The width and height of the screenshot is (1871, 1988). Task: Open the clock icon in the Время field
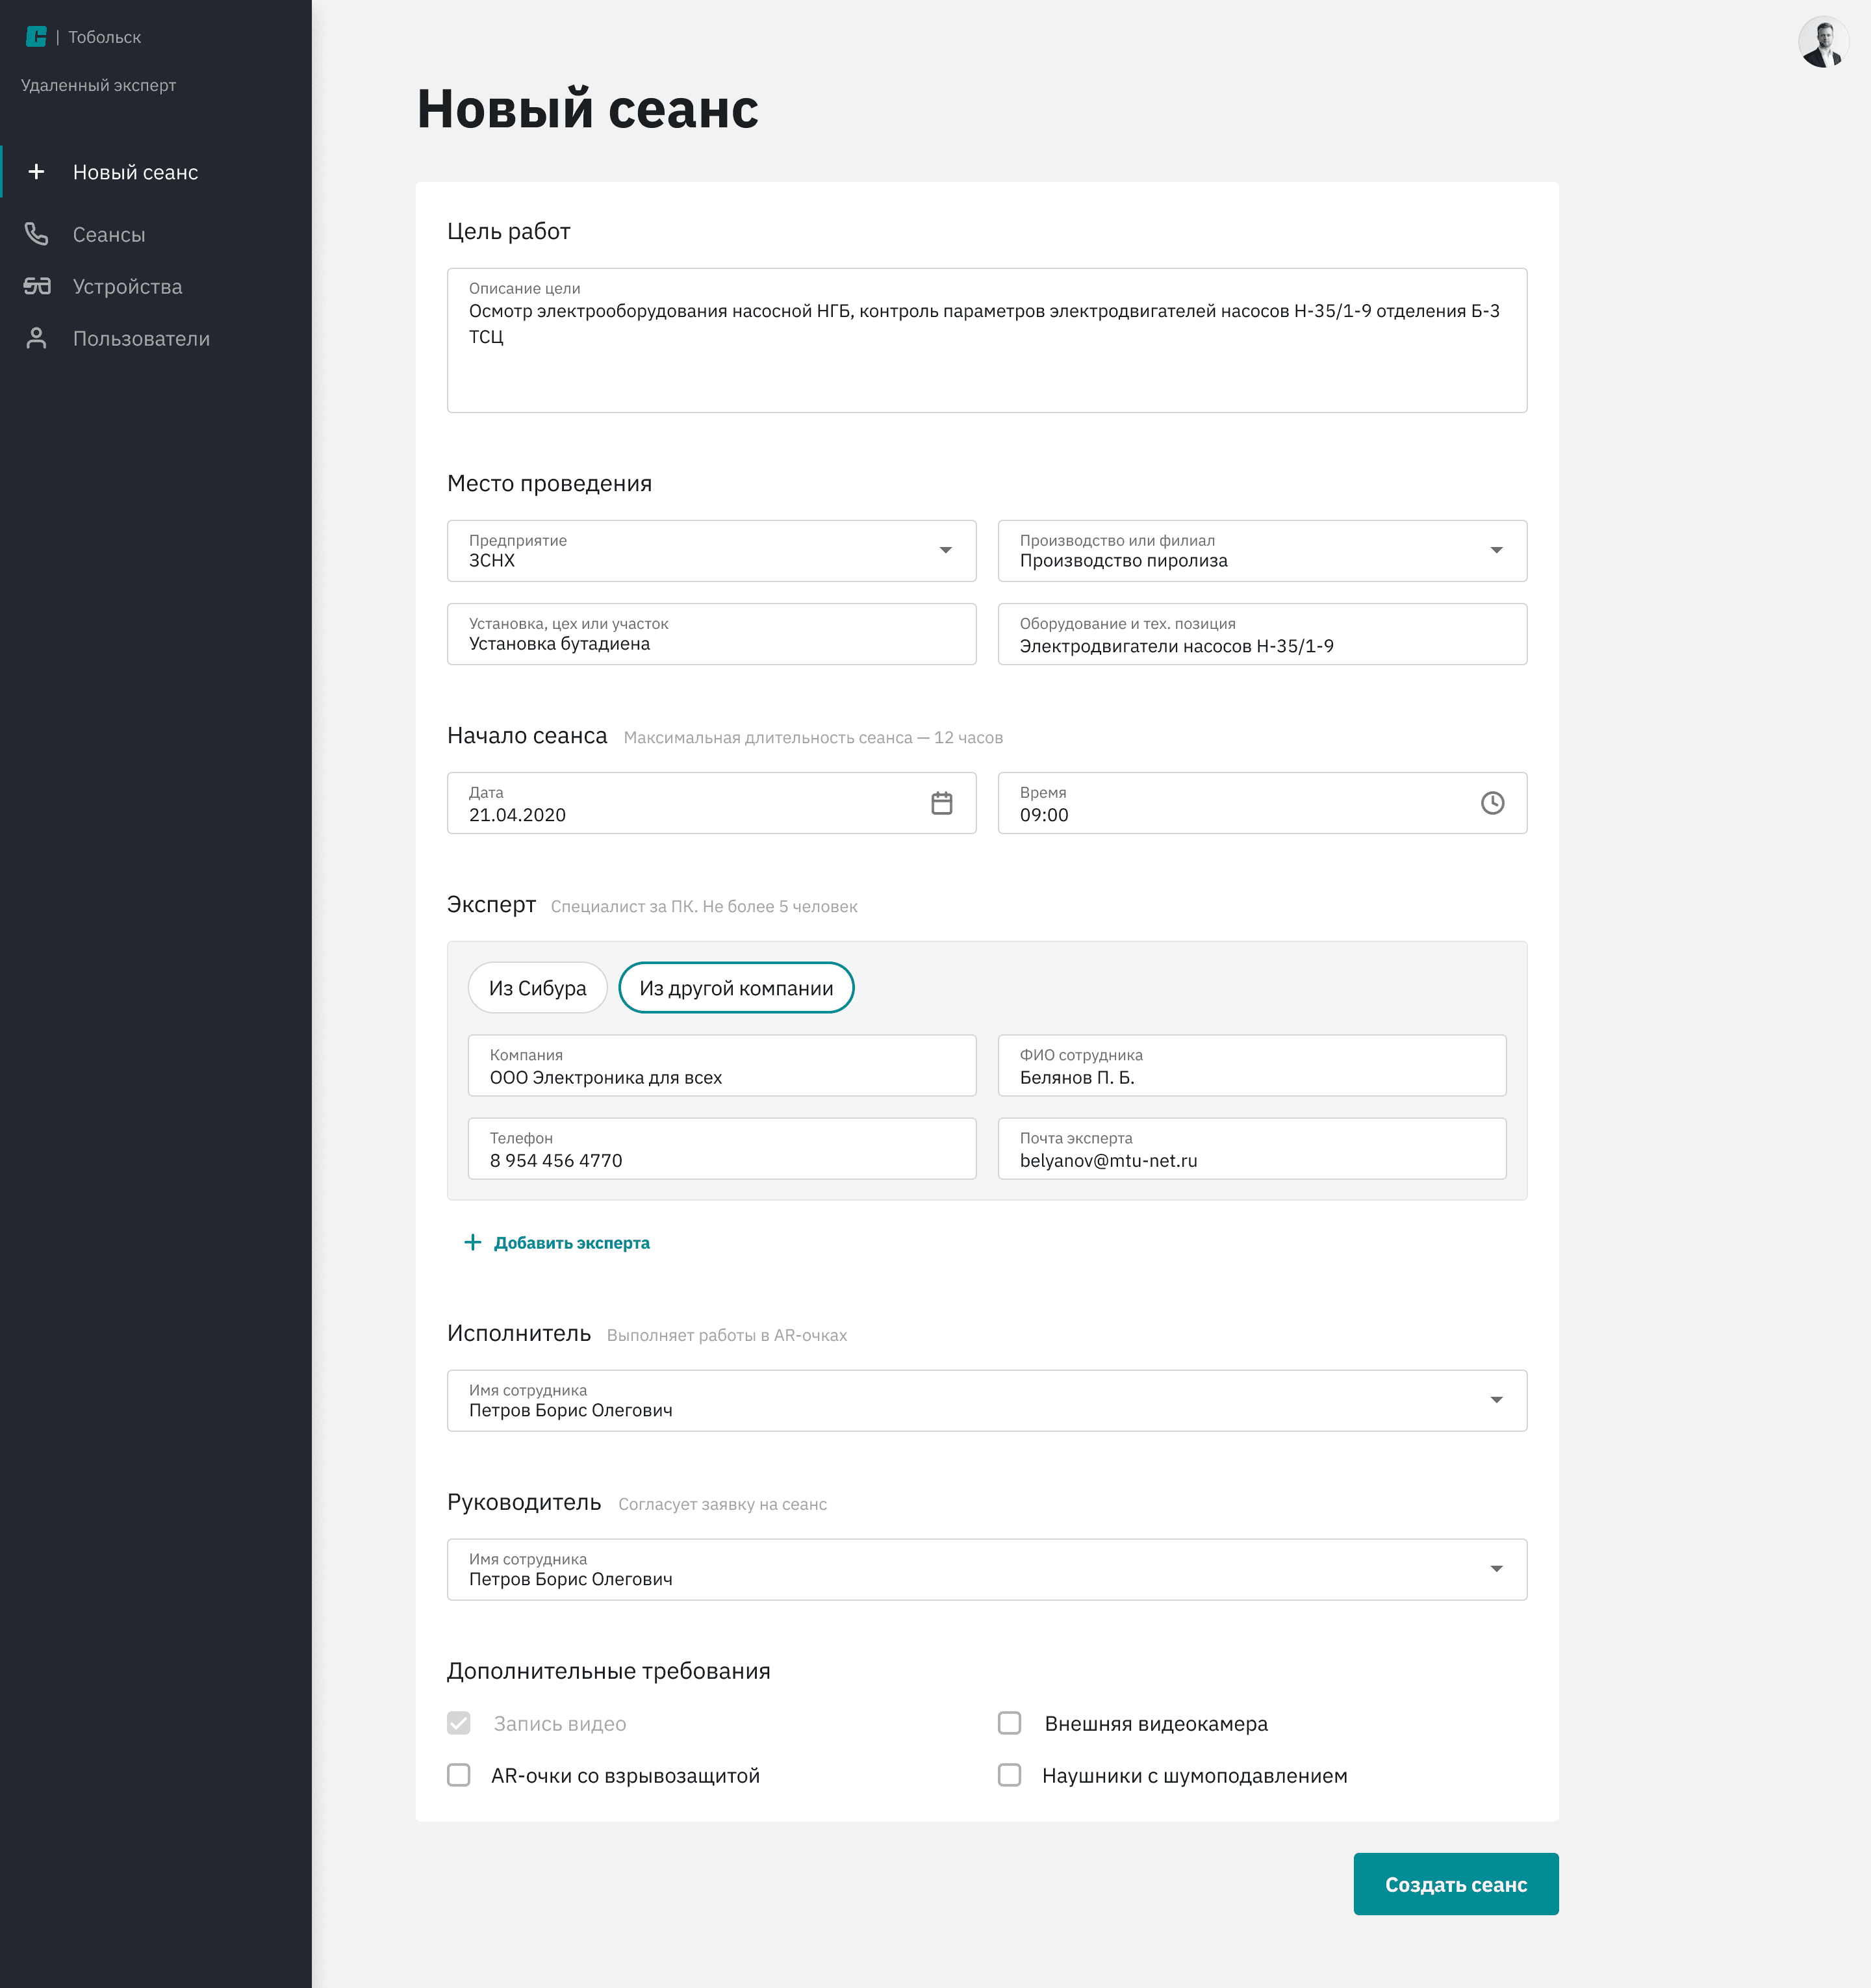1492,803
